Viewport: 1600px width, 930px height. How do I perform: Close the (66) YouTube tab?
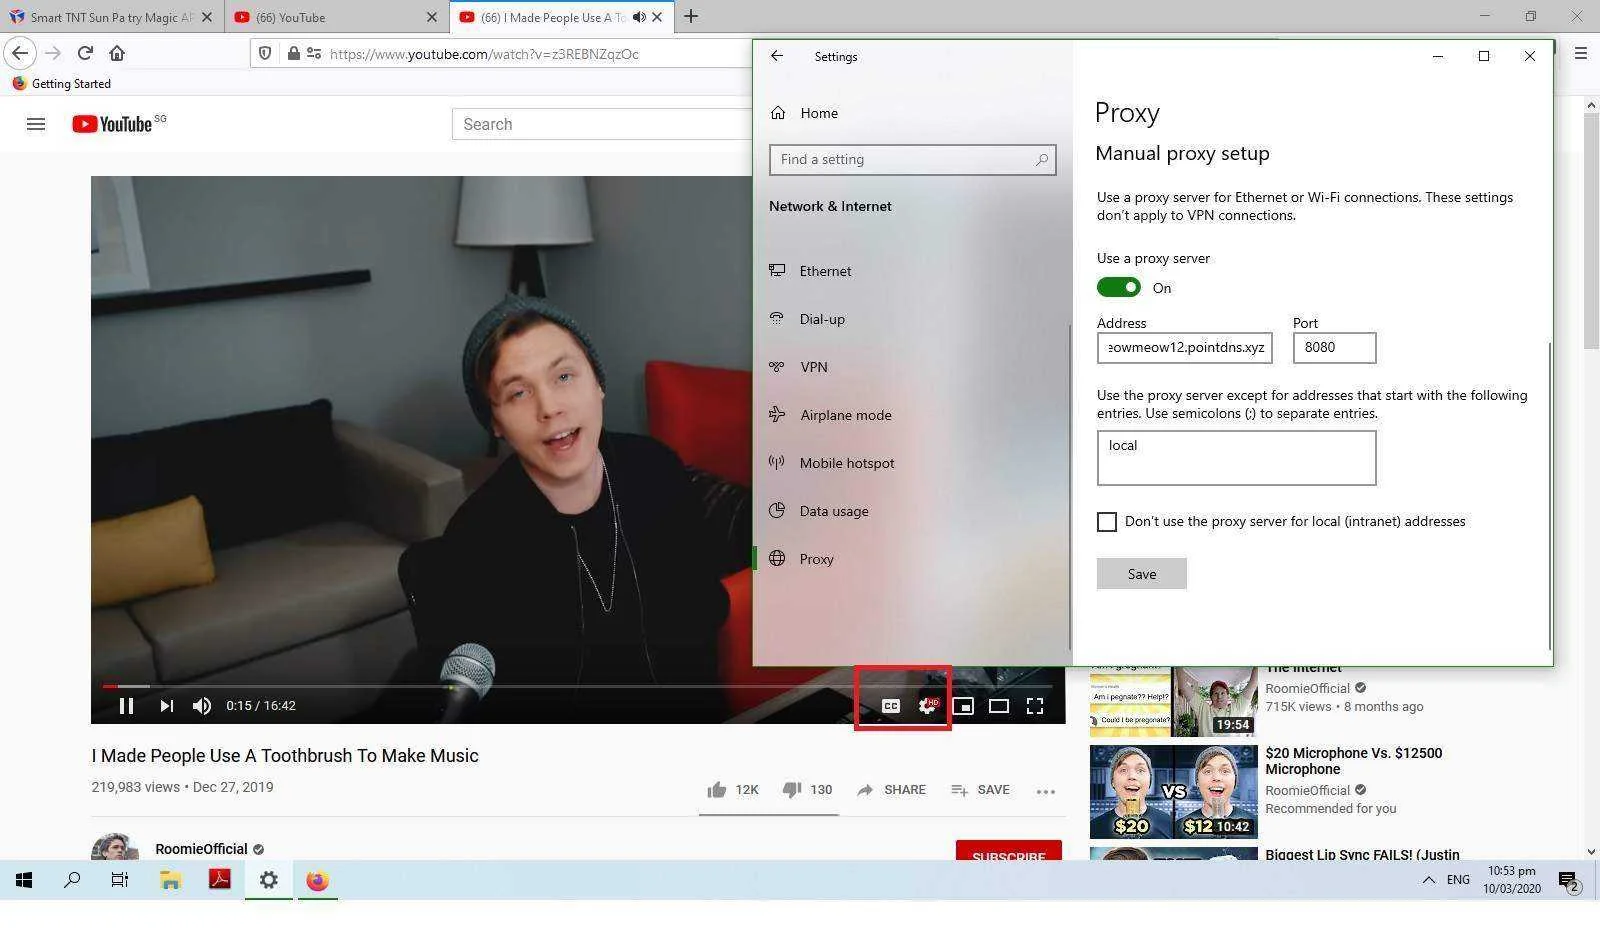pyautogui.click(x=432, y=17)
